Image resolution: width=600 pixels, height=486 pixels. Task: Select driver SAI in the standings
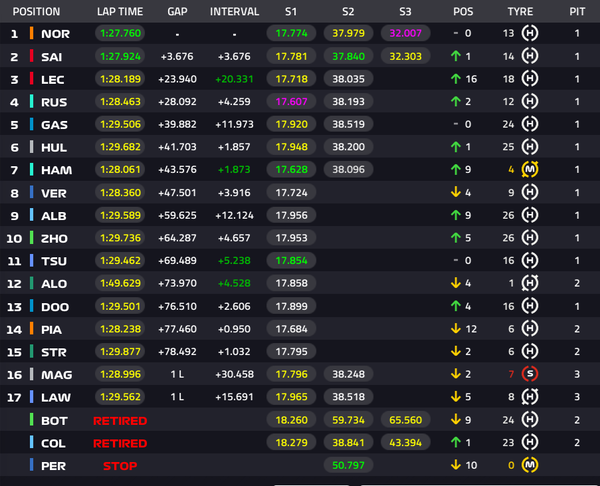click(x=52, y=57)
